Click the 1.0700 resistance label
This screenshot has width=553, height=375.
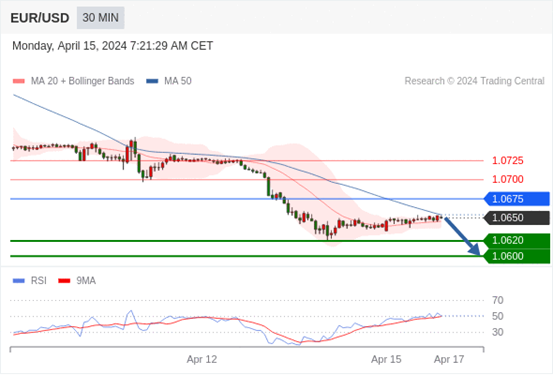pos(508,180)
